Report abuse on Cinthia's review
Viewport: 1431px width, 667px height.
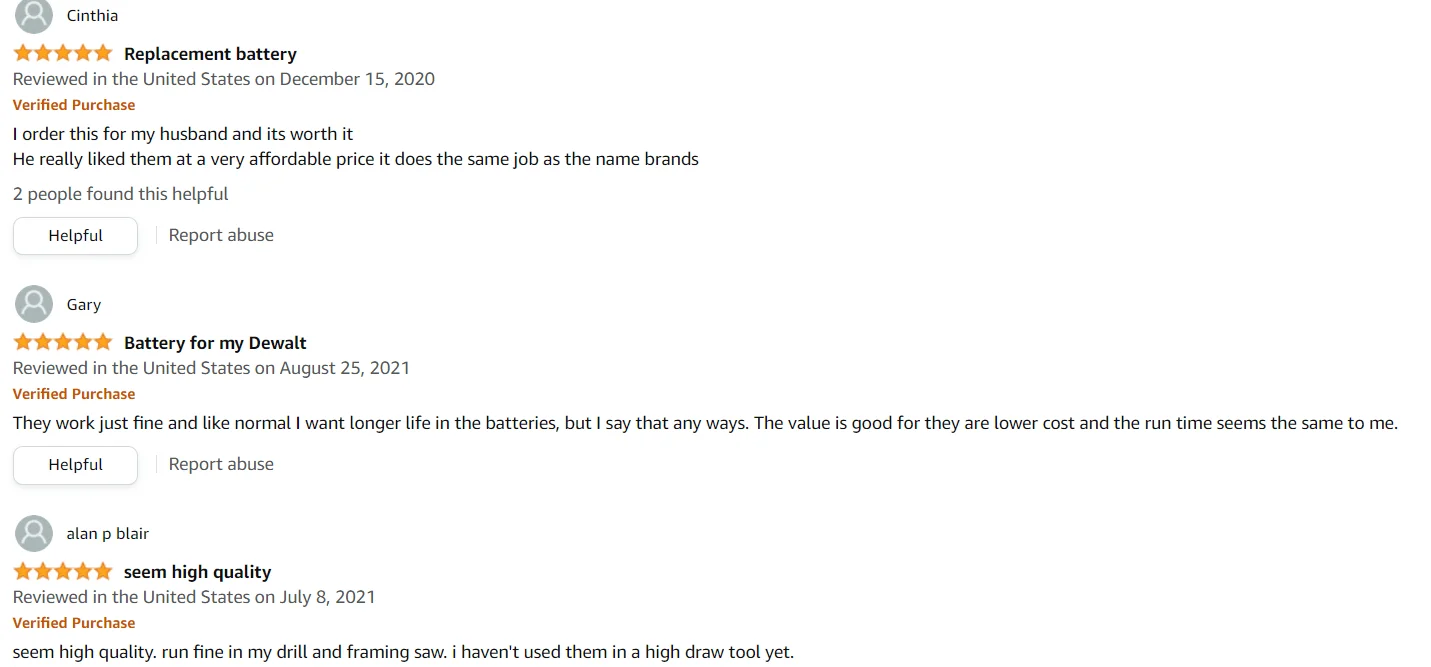(x=221, y=235)
